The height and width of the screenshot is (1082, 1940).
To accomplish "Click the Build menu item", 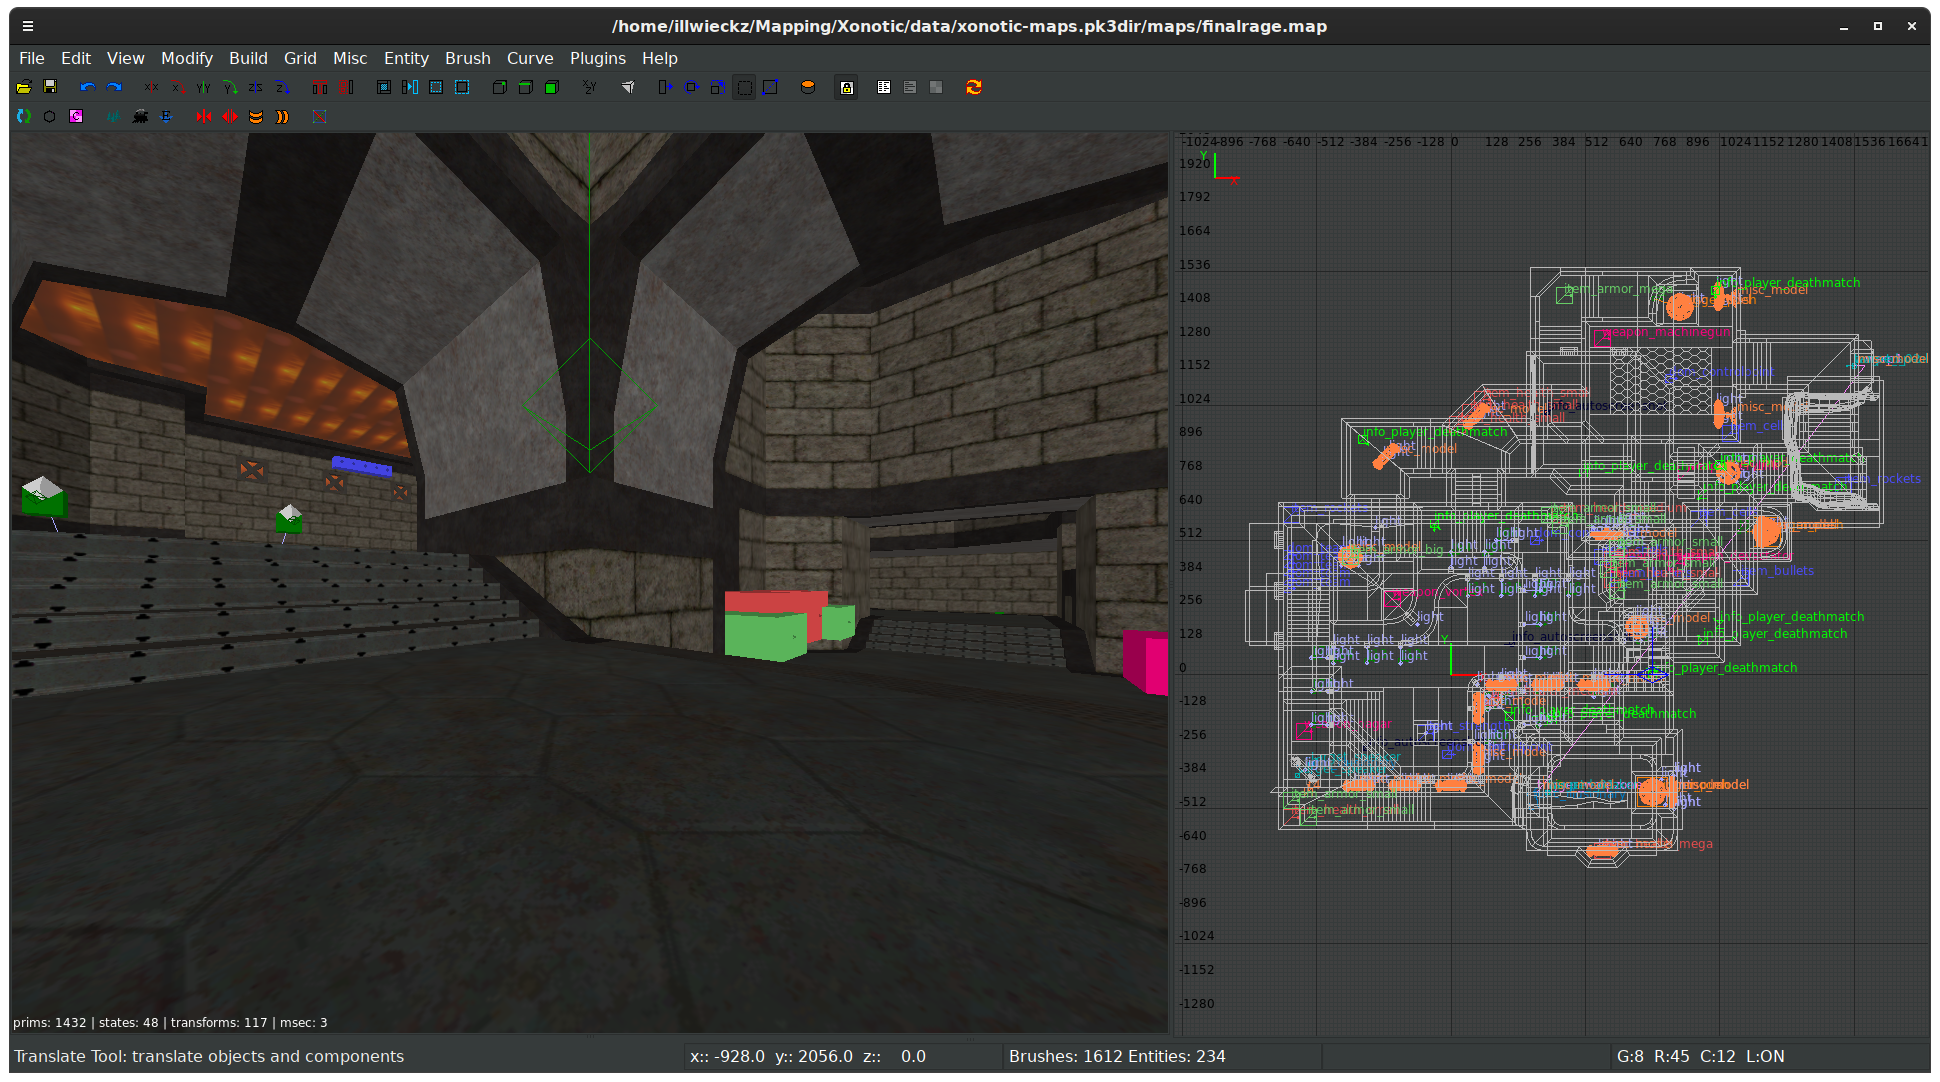I will [x=246, y=59].
